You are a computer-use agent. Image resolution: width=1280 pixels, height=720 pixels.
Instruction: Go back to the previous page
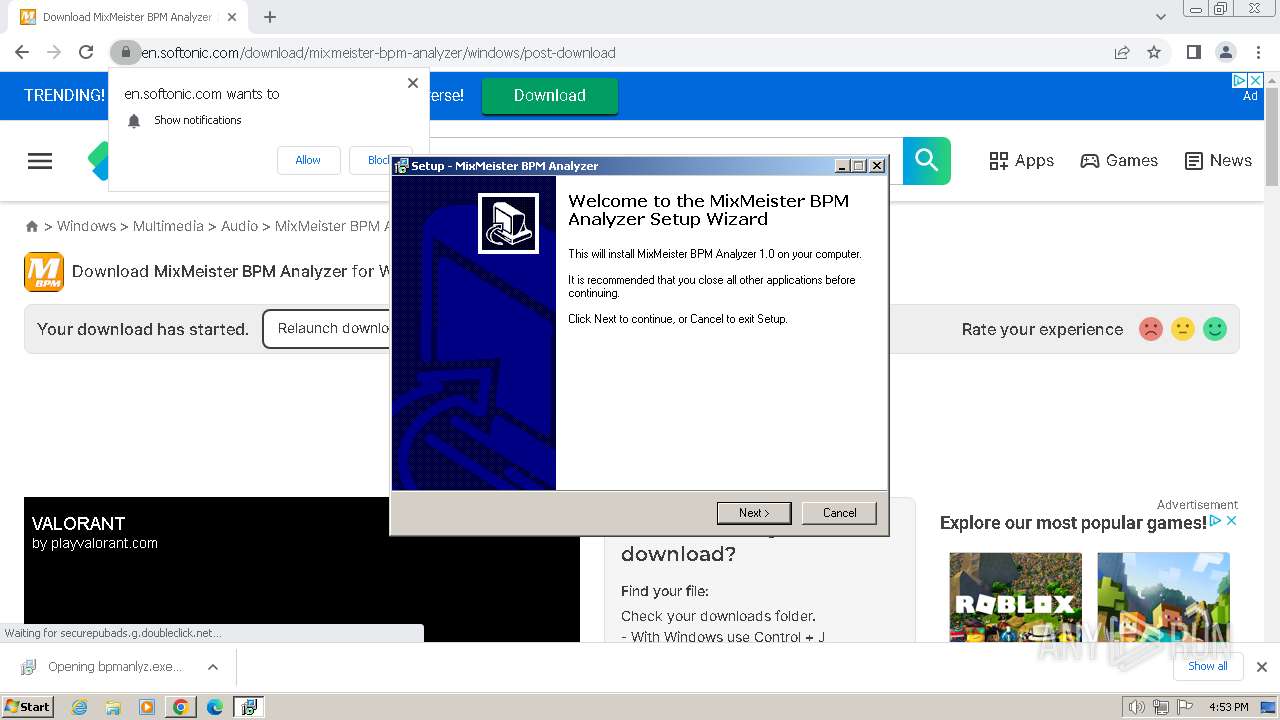tap(22, 52)
